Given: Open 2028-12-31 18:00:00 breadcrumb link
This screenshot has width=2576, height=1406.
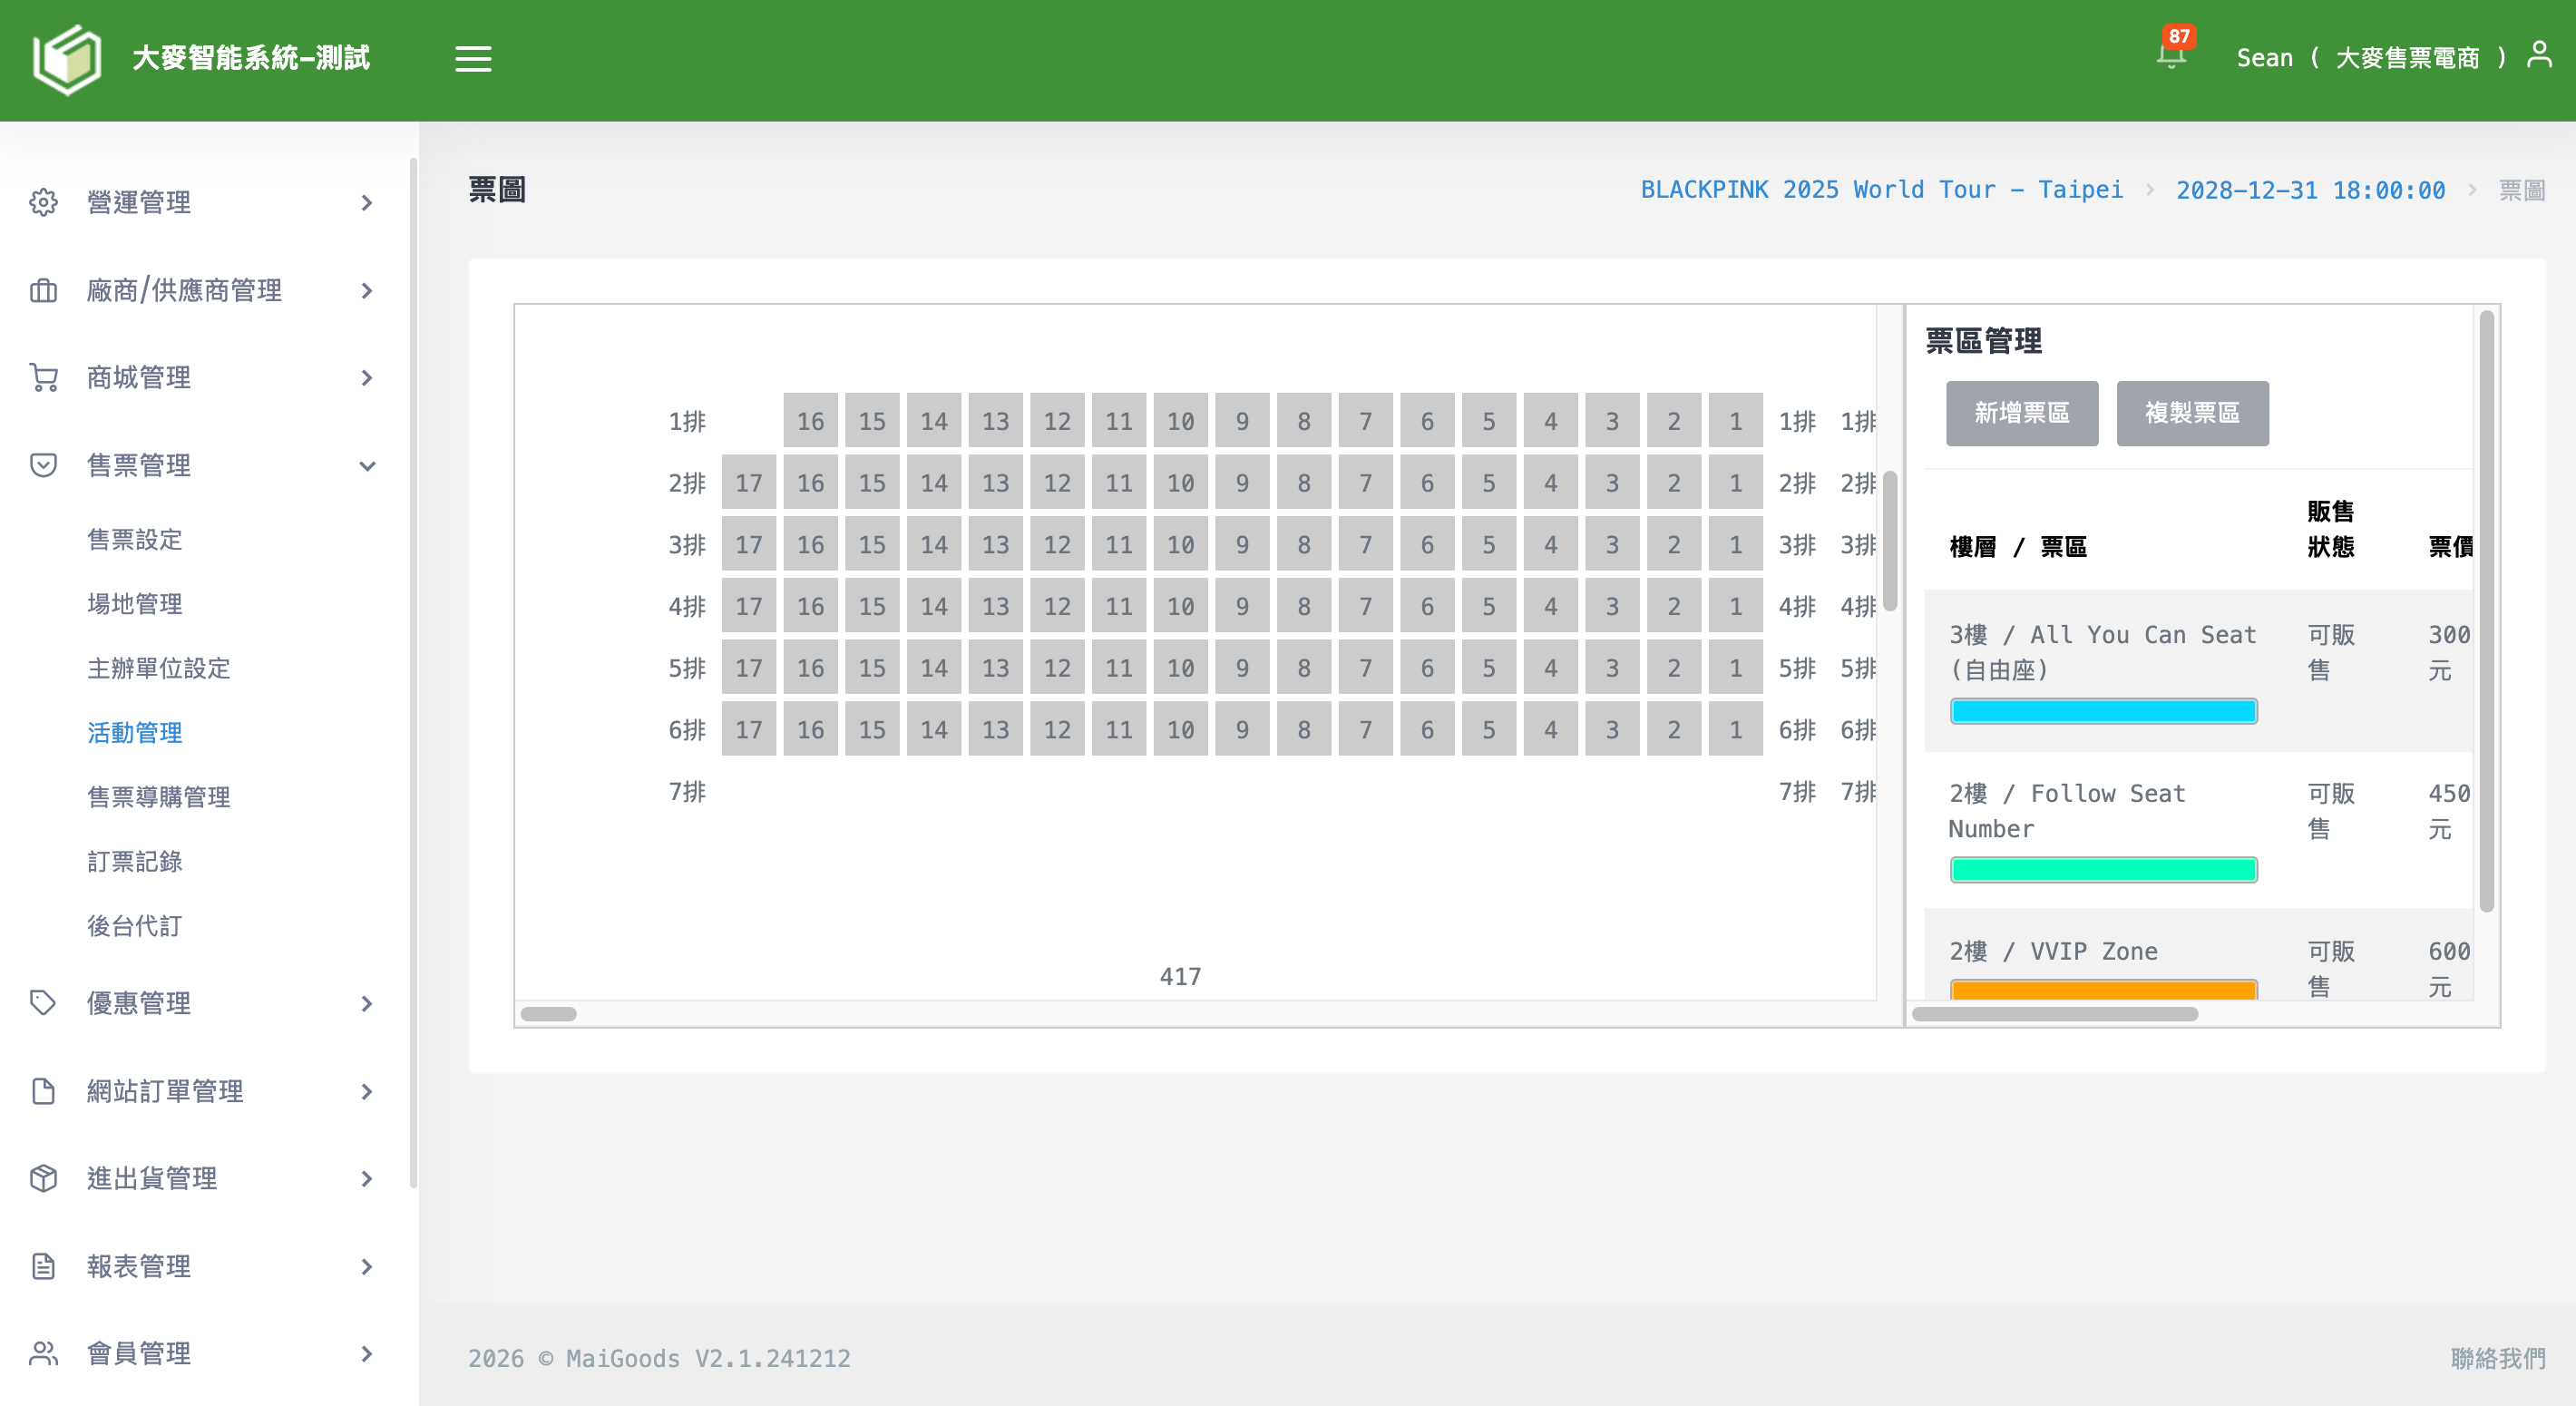Looking at the screenshot, I should (2310, 190).
